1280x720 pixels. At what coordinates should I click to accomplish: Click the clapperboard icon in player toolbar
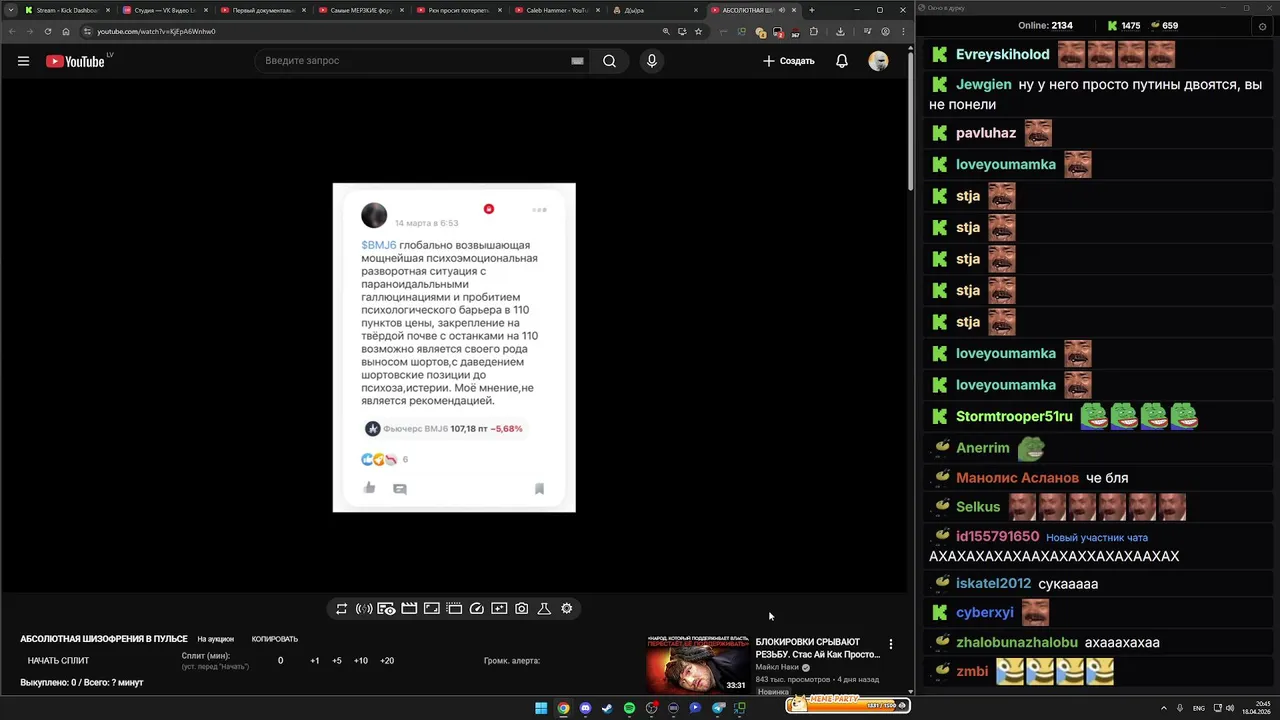[409, 608]
